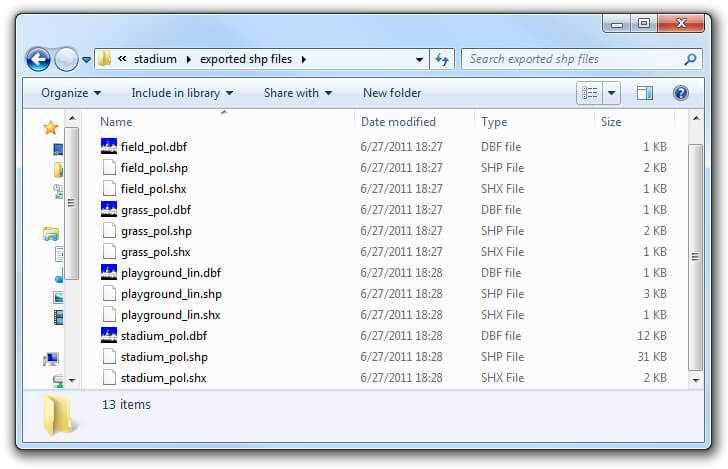This screenshot has height=469, width=728.
Task: Select the grass_pol.shx file icon
Action: (109, 252)
